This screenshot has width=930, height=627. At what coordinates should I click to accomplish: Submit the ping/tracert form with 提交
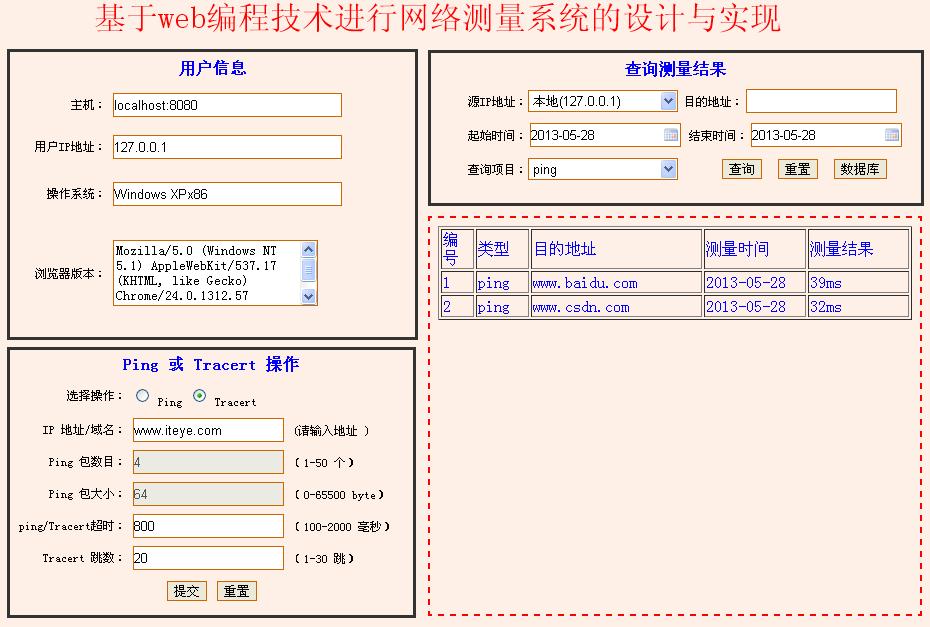click(x=186, y=591)
